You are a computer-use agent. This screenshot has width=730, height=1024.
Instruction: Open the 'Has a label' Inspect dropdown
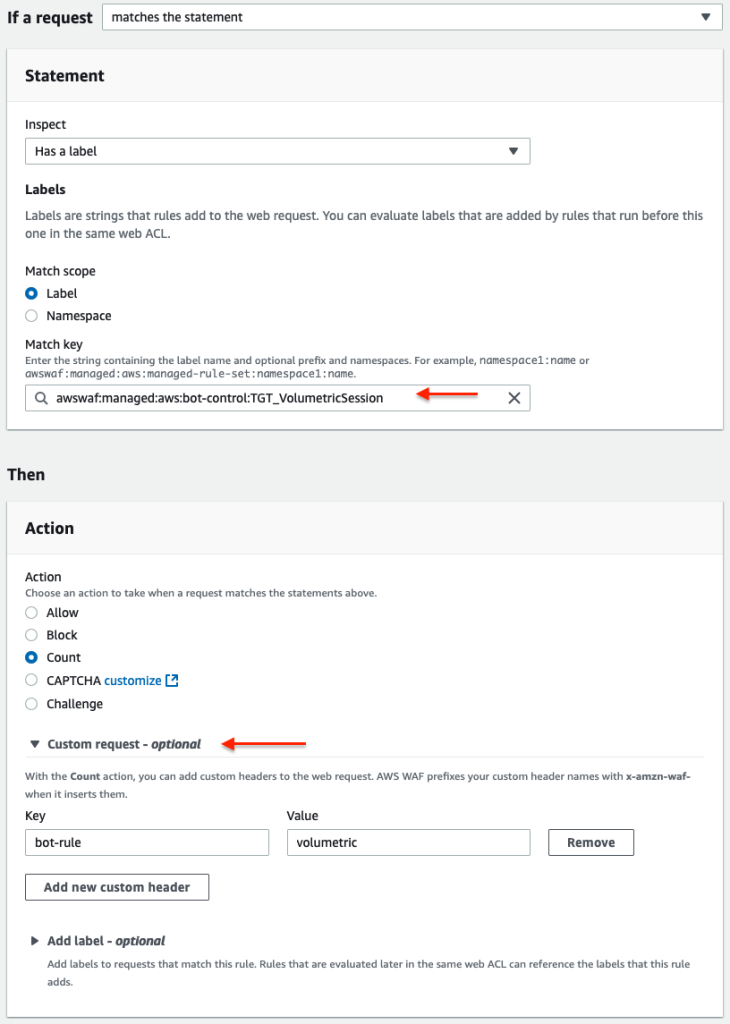(x=275, y=151)
